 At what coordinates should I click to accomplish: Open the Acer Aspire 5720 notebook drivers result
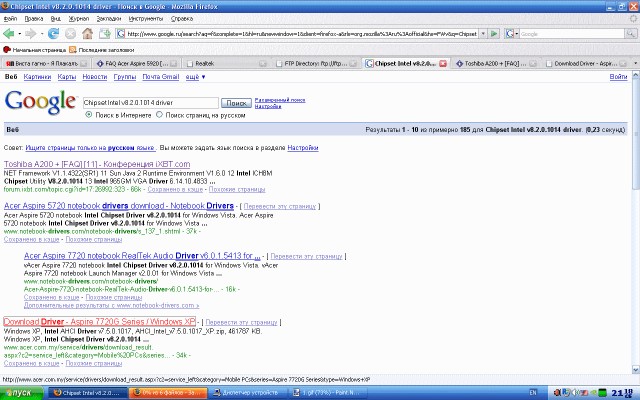click(x=118, y=206)
